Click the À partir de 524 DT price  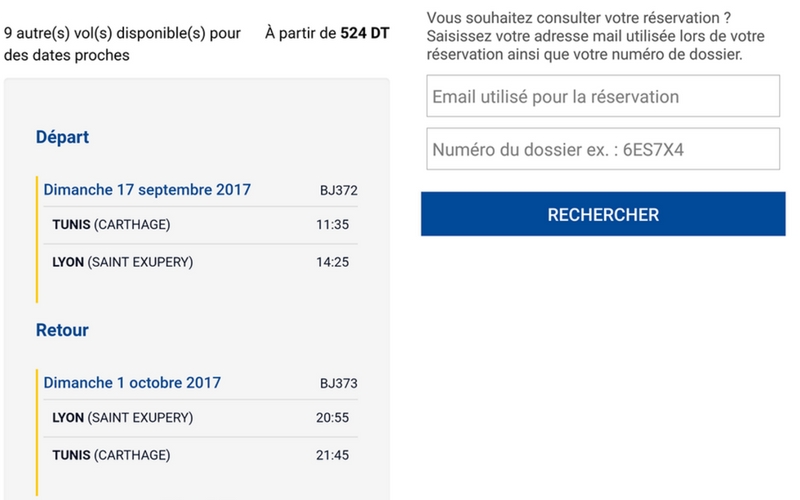(x=327, y=33)
